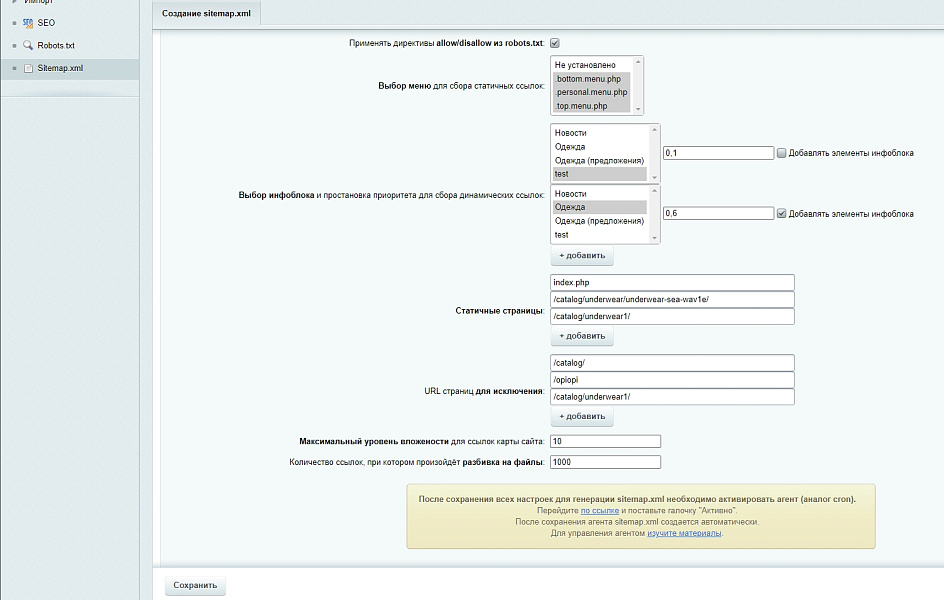Screen dimensions: 944x600
Task: Click the Robots.txt magnifier icon
Action: point(28,46)
